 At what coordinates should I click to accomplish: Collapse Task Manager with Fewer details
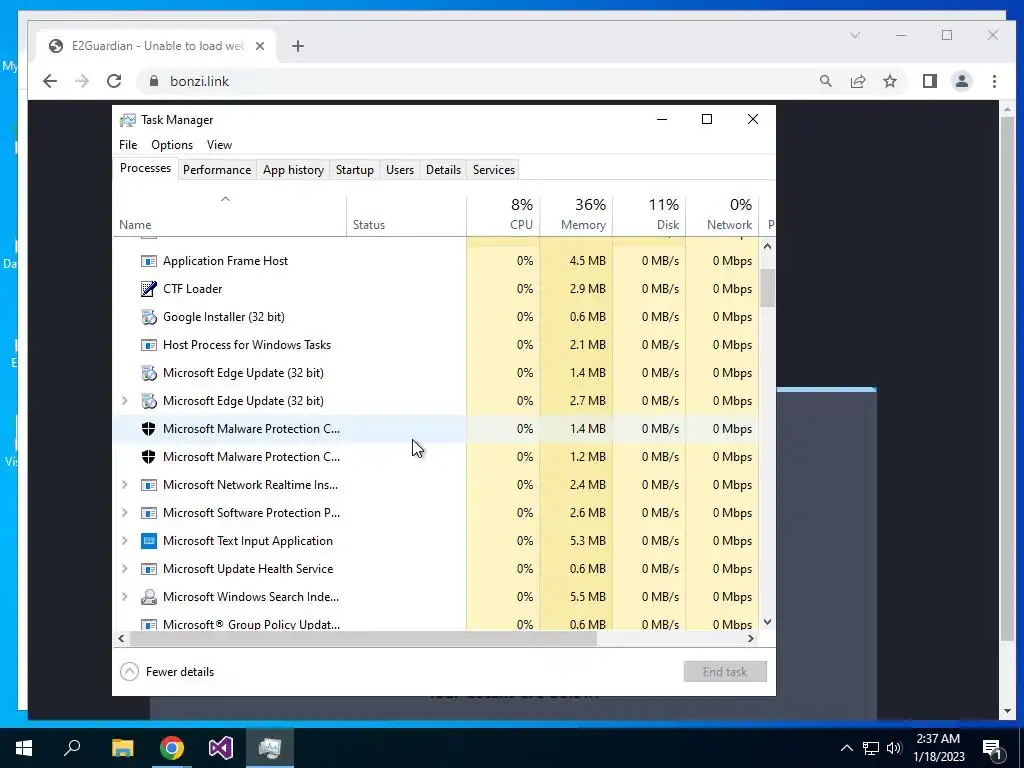pos(167,672)
